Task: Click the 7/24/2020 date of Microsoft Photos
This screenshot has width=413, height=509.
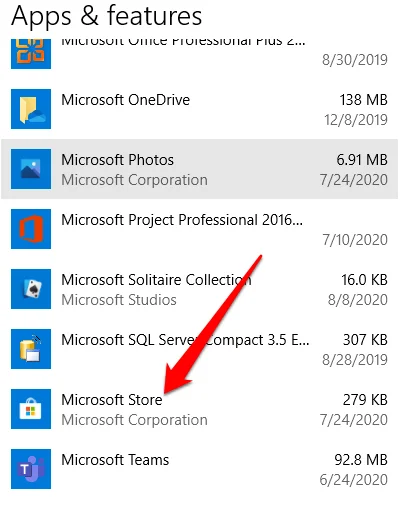Action: point(354,180)
